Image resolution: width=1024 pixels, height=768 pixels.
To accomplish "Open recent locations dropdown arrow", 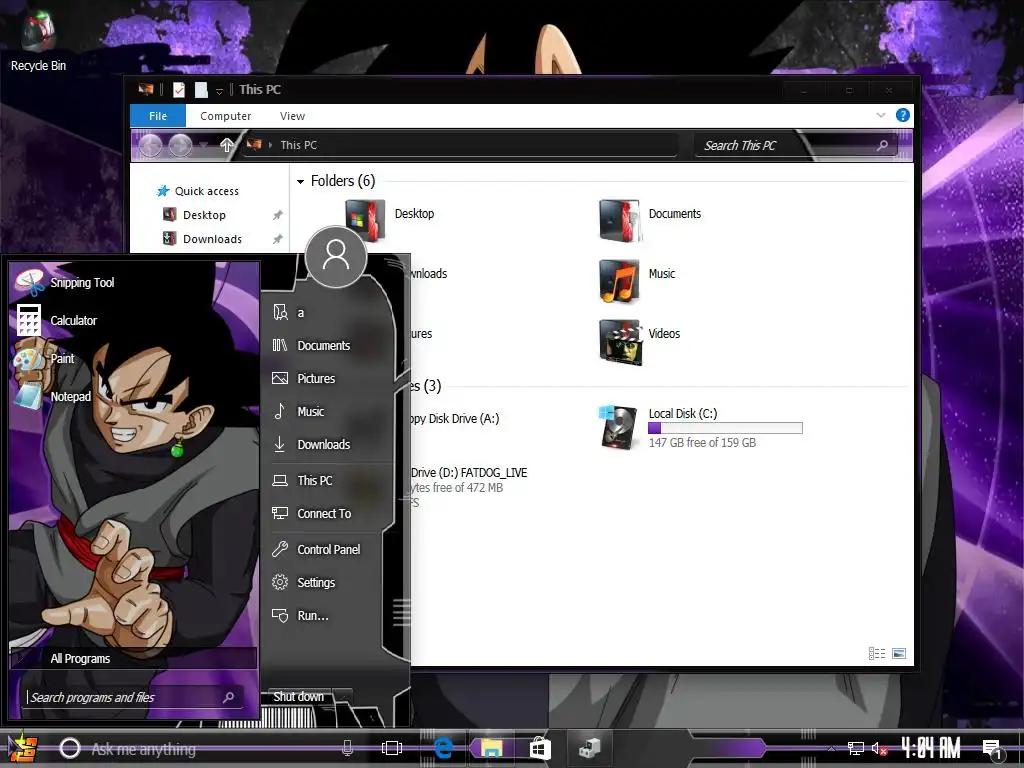I will [204, 145].
